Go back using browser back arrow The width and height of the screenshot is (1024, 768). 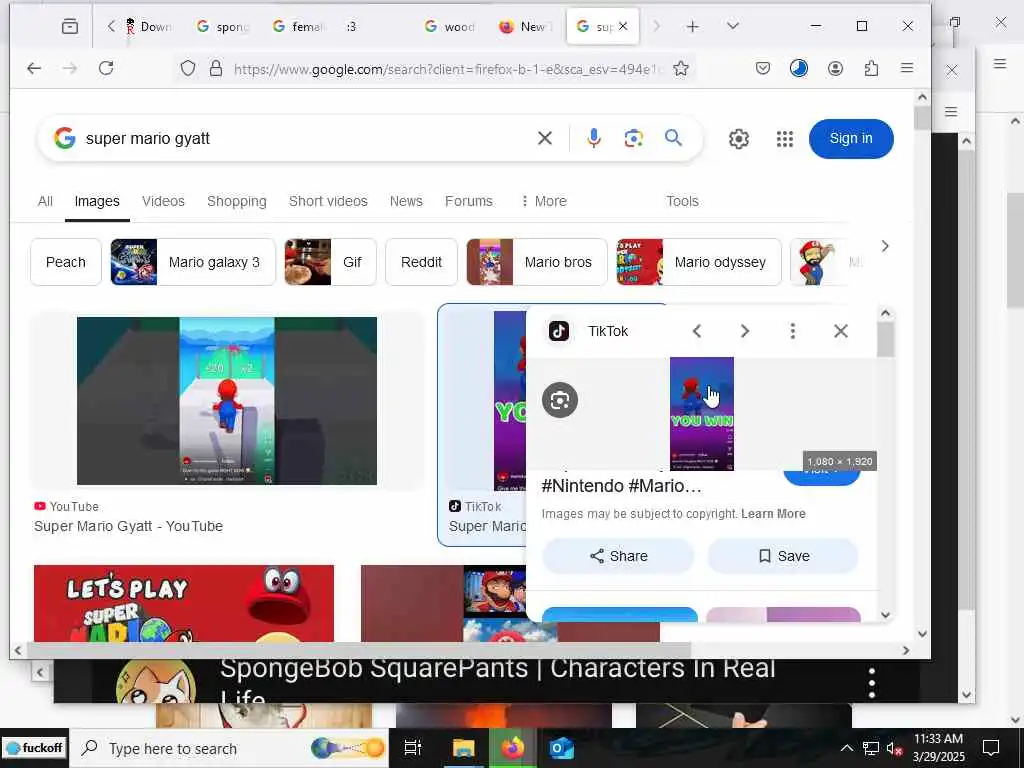(34, 68)
